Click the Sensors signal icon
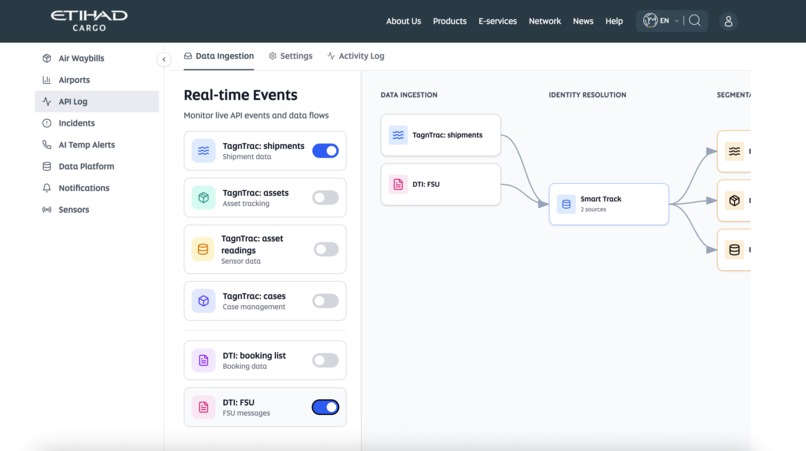This screenshot has height=451, width=806. coord(47,209)
